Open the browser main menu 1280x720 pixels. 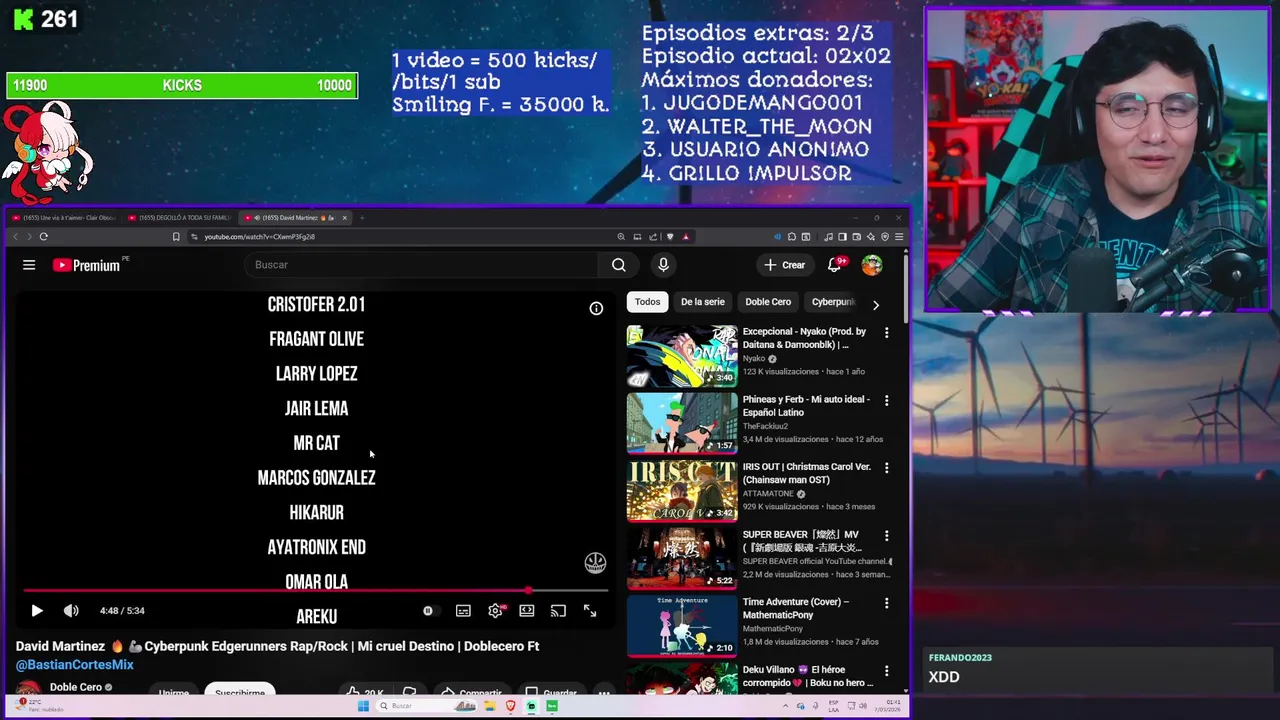pos(899,237)
